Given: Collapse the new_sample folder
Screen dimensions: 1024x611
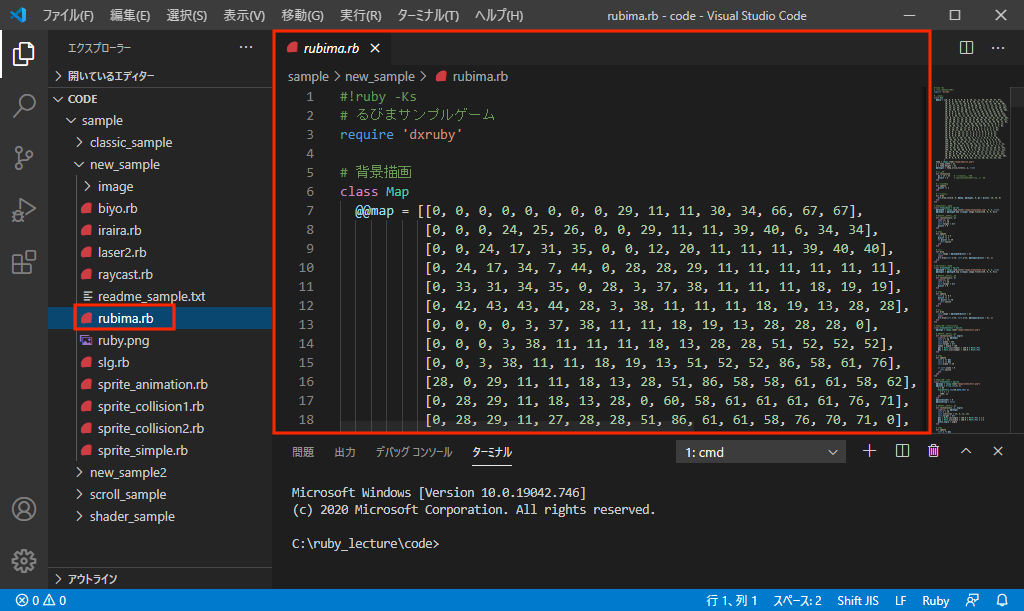Looking at the screenshot, I should [160, 164].
